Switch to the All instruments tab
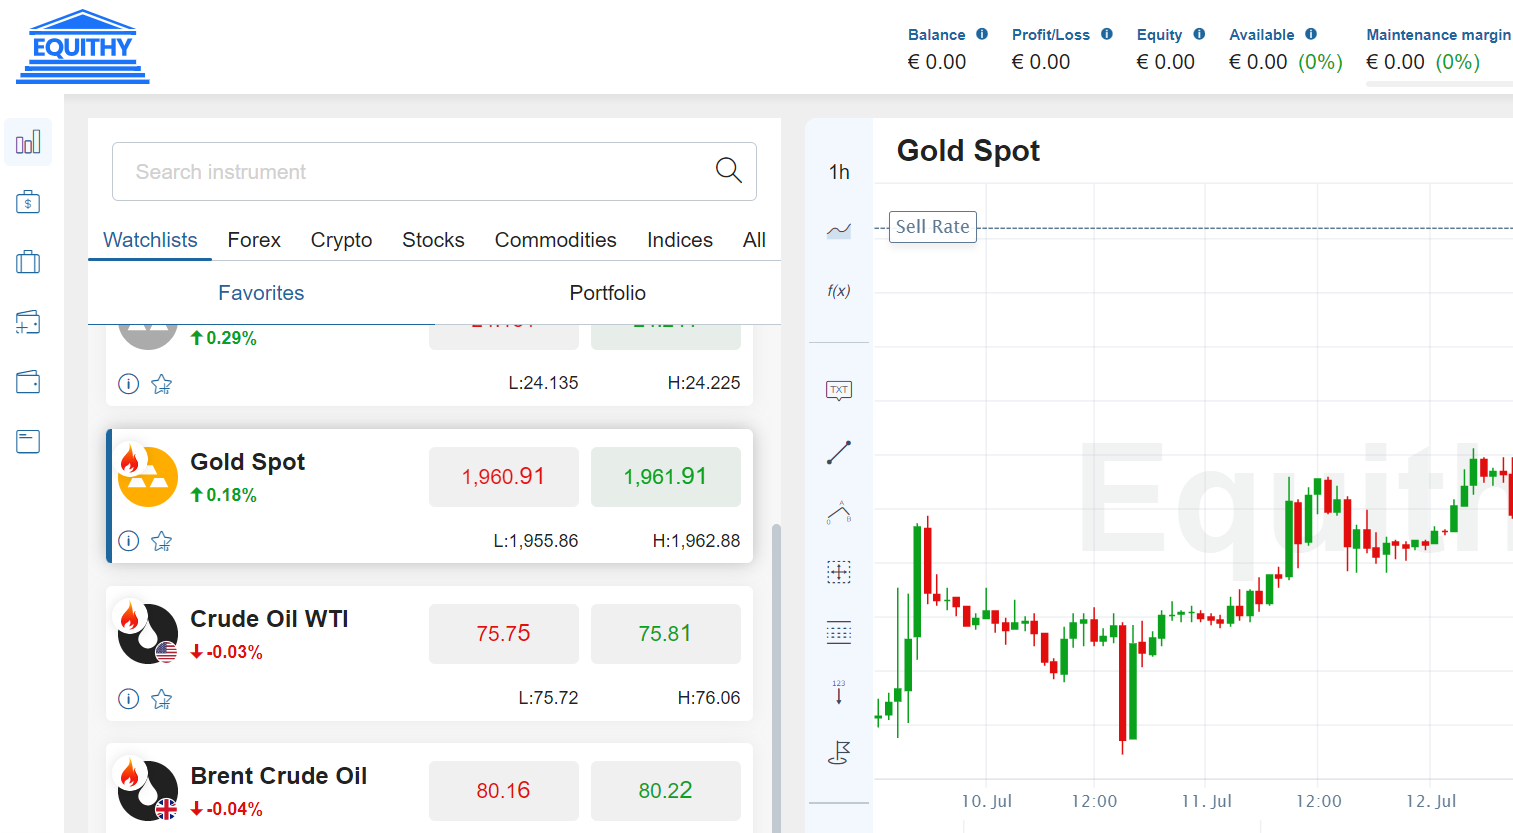 tap(754, 240)
